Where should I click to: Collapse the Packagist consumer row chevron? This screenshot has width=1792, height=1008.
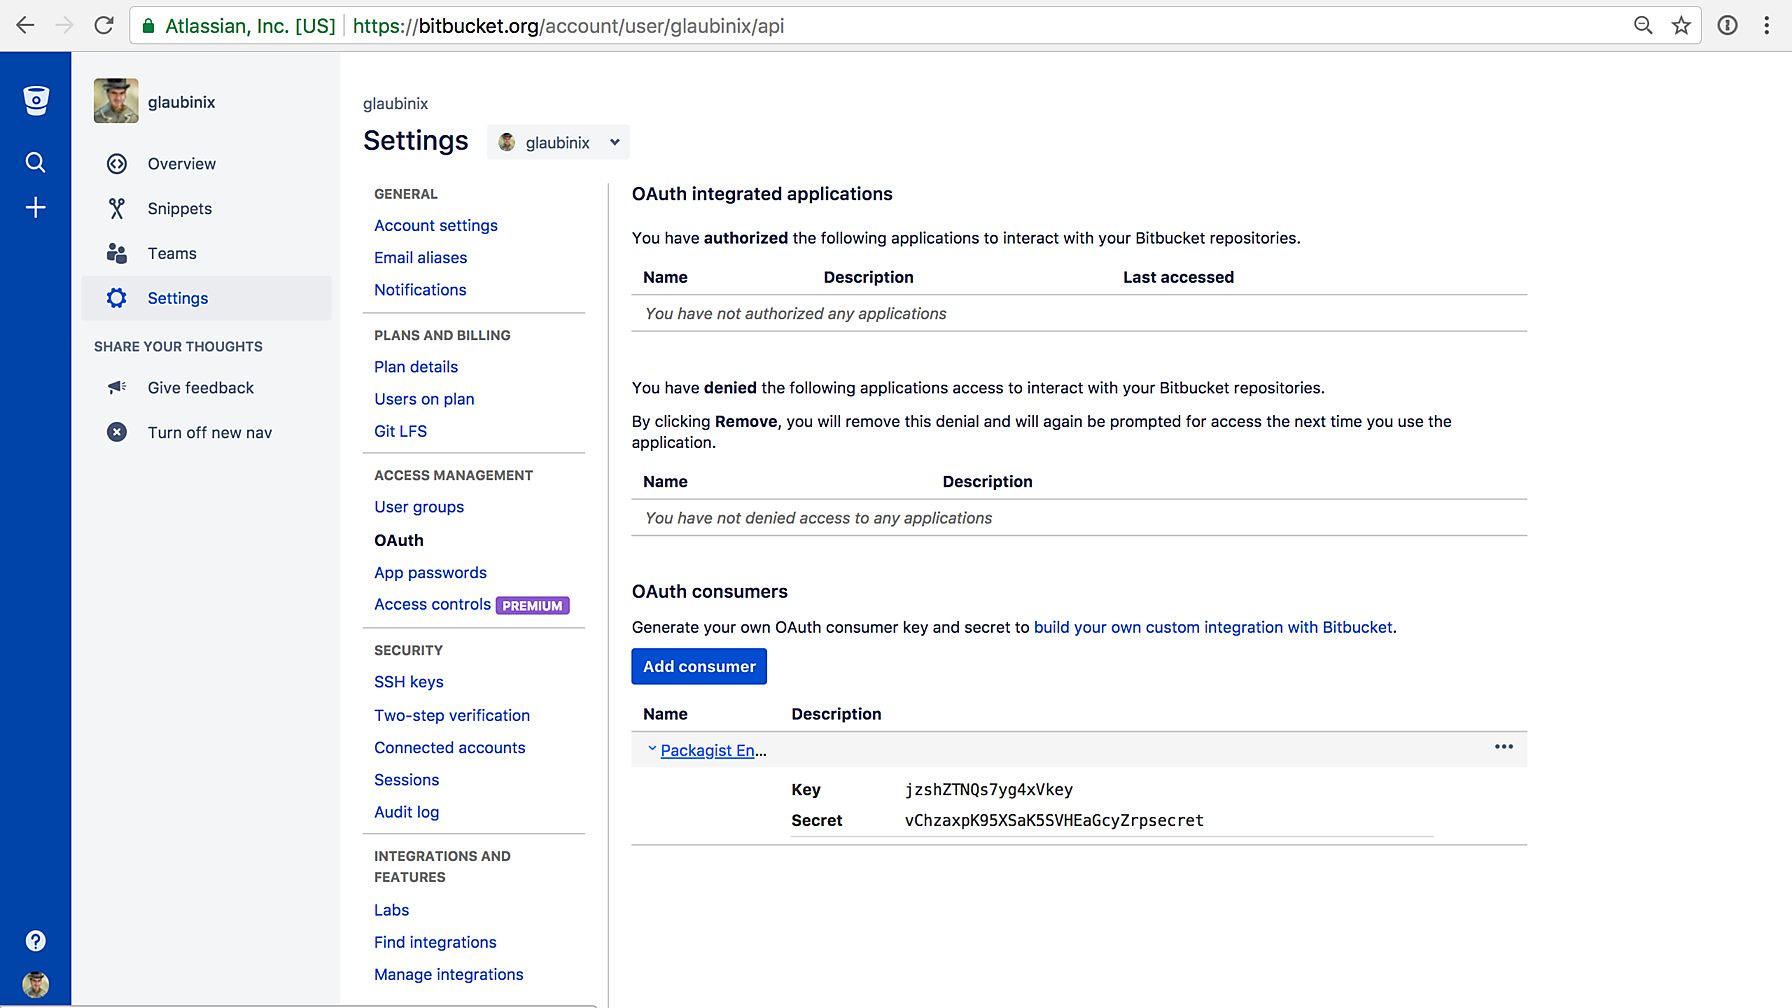652,748
